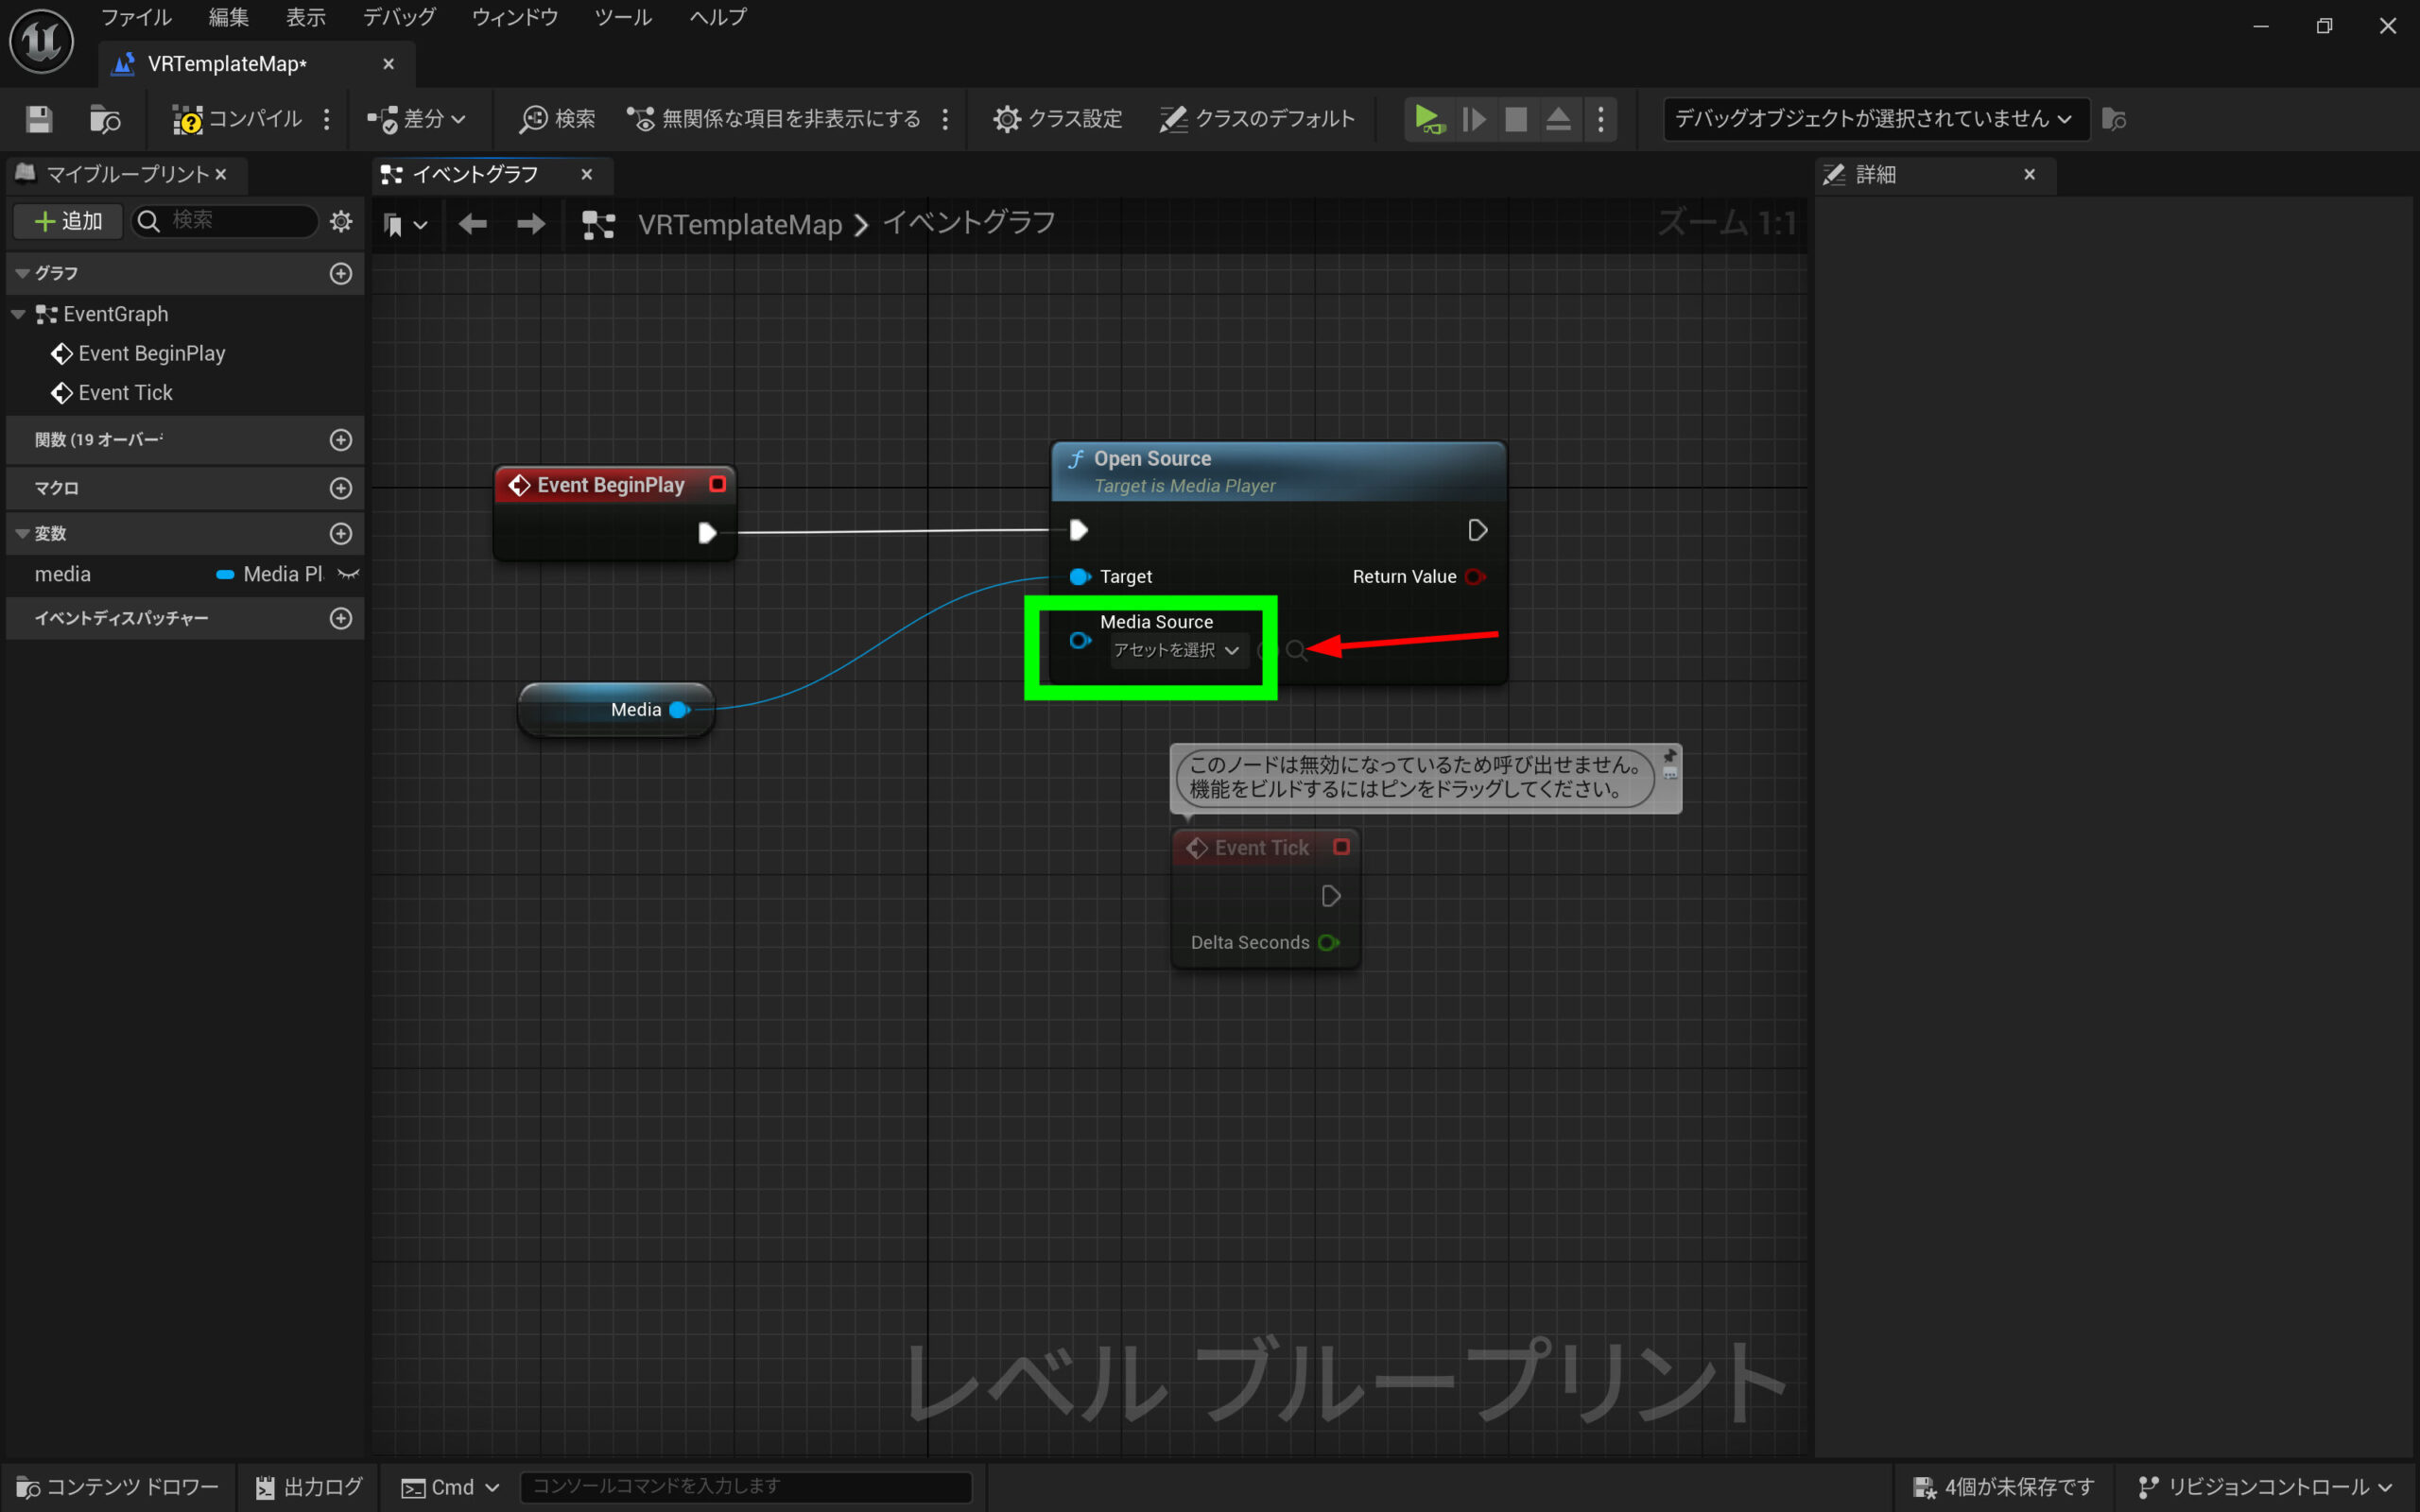Toggle pin on the disabled node comment bubble
This screenshot has height=1512, width=2420.
pyautogui.click(x=1669, y=757)
